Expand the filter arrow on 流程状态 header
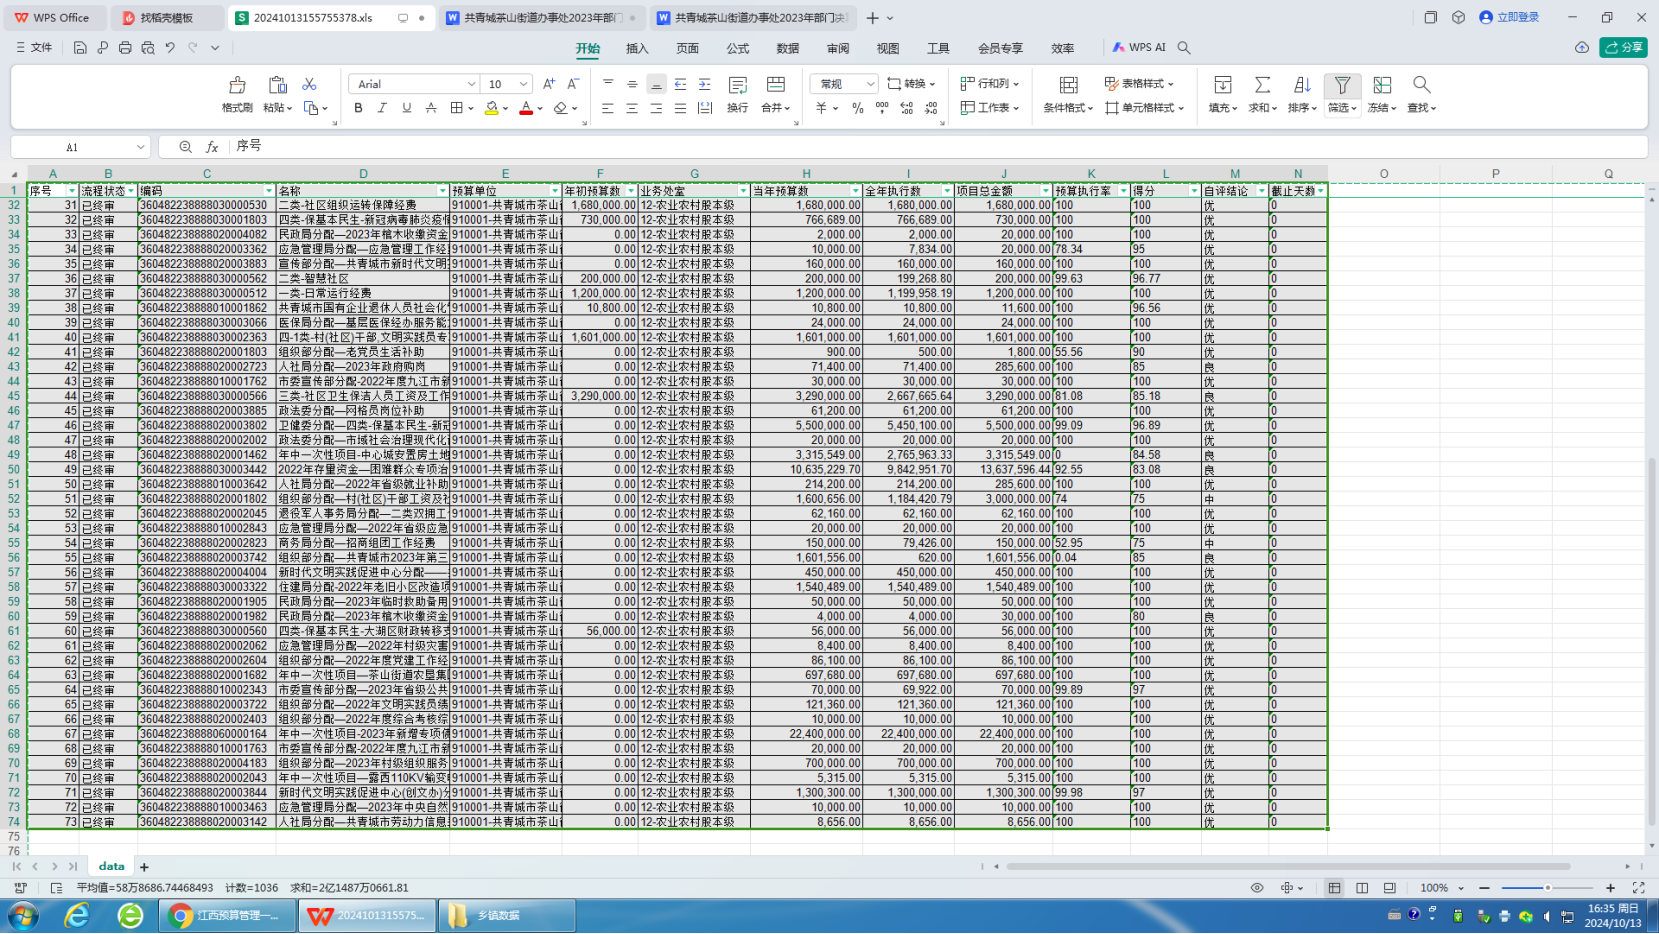This screenshot has height=934, width=1659. point(131,190)
